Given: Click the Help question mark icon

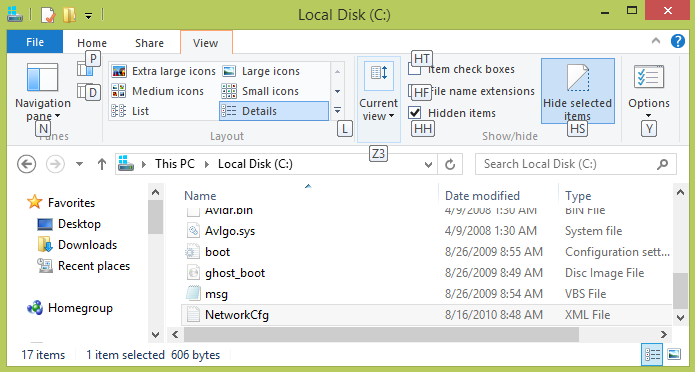Looking at the screenshot, I should 677,41.
